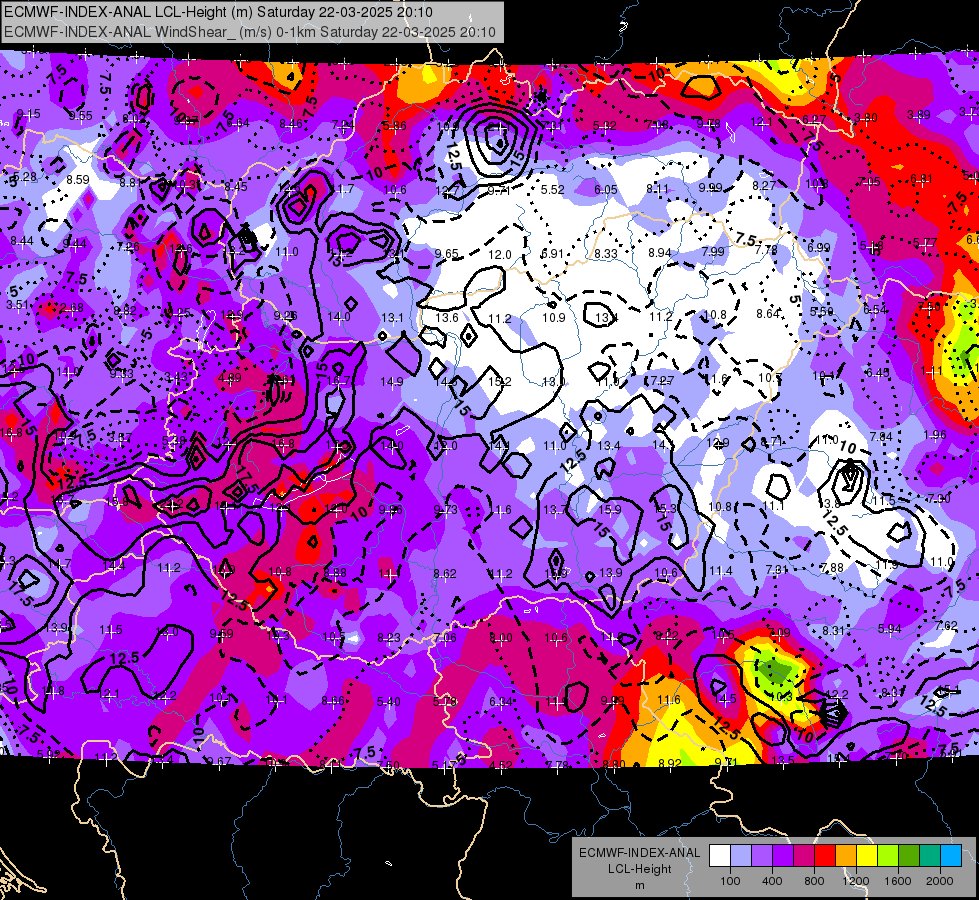Viewport: 979px width, 900px height.
Task: Click the wind shear value 10.9
Action: coord(553,317)
